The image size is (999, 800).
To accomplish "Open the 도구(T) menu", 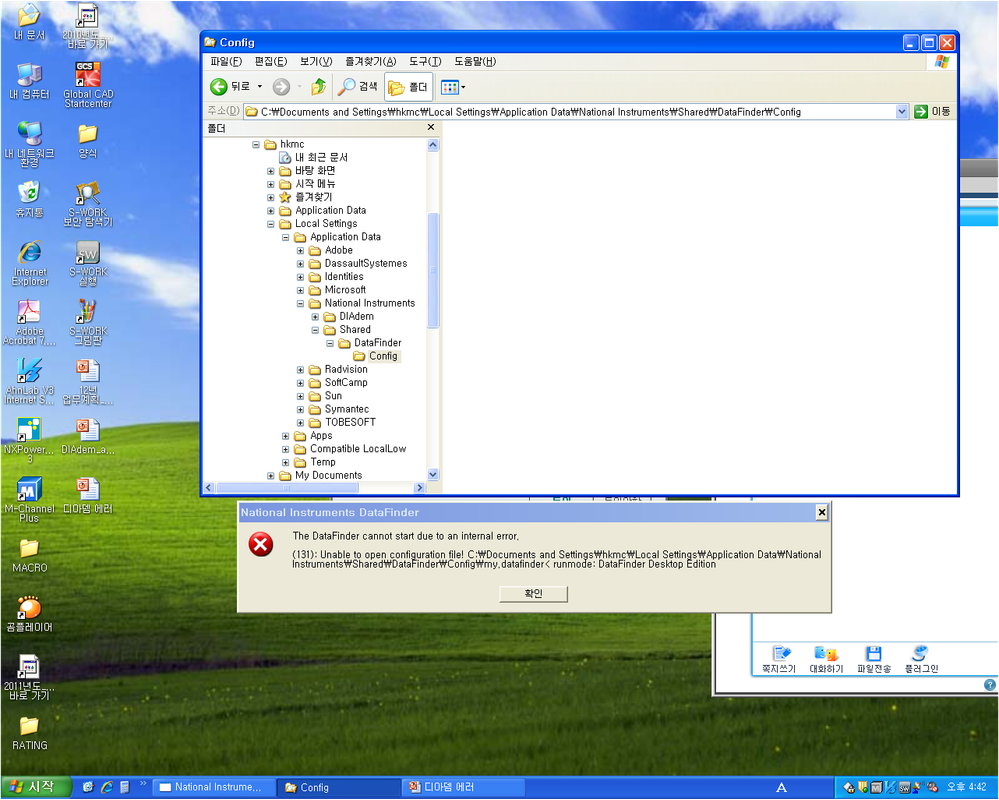I will click(425, 62).
